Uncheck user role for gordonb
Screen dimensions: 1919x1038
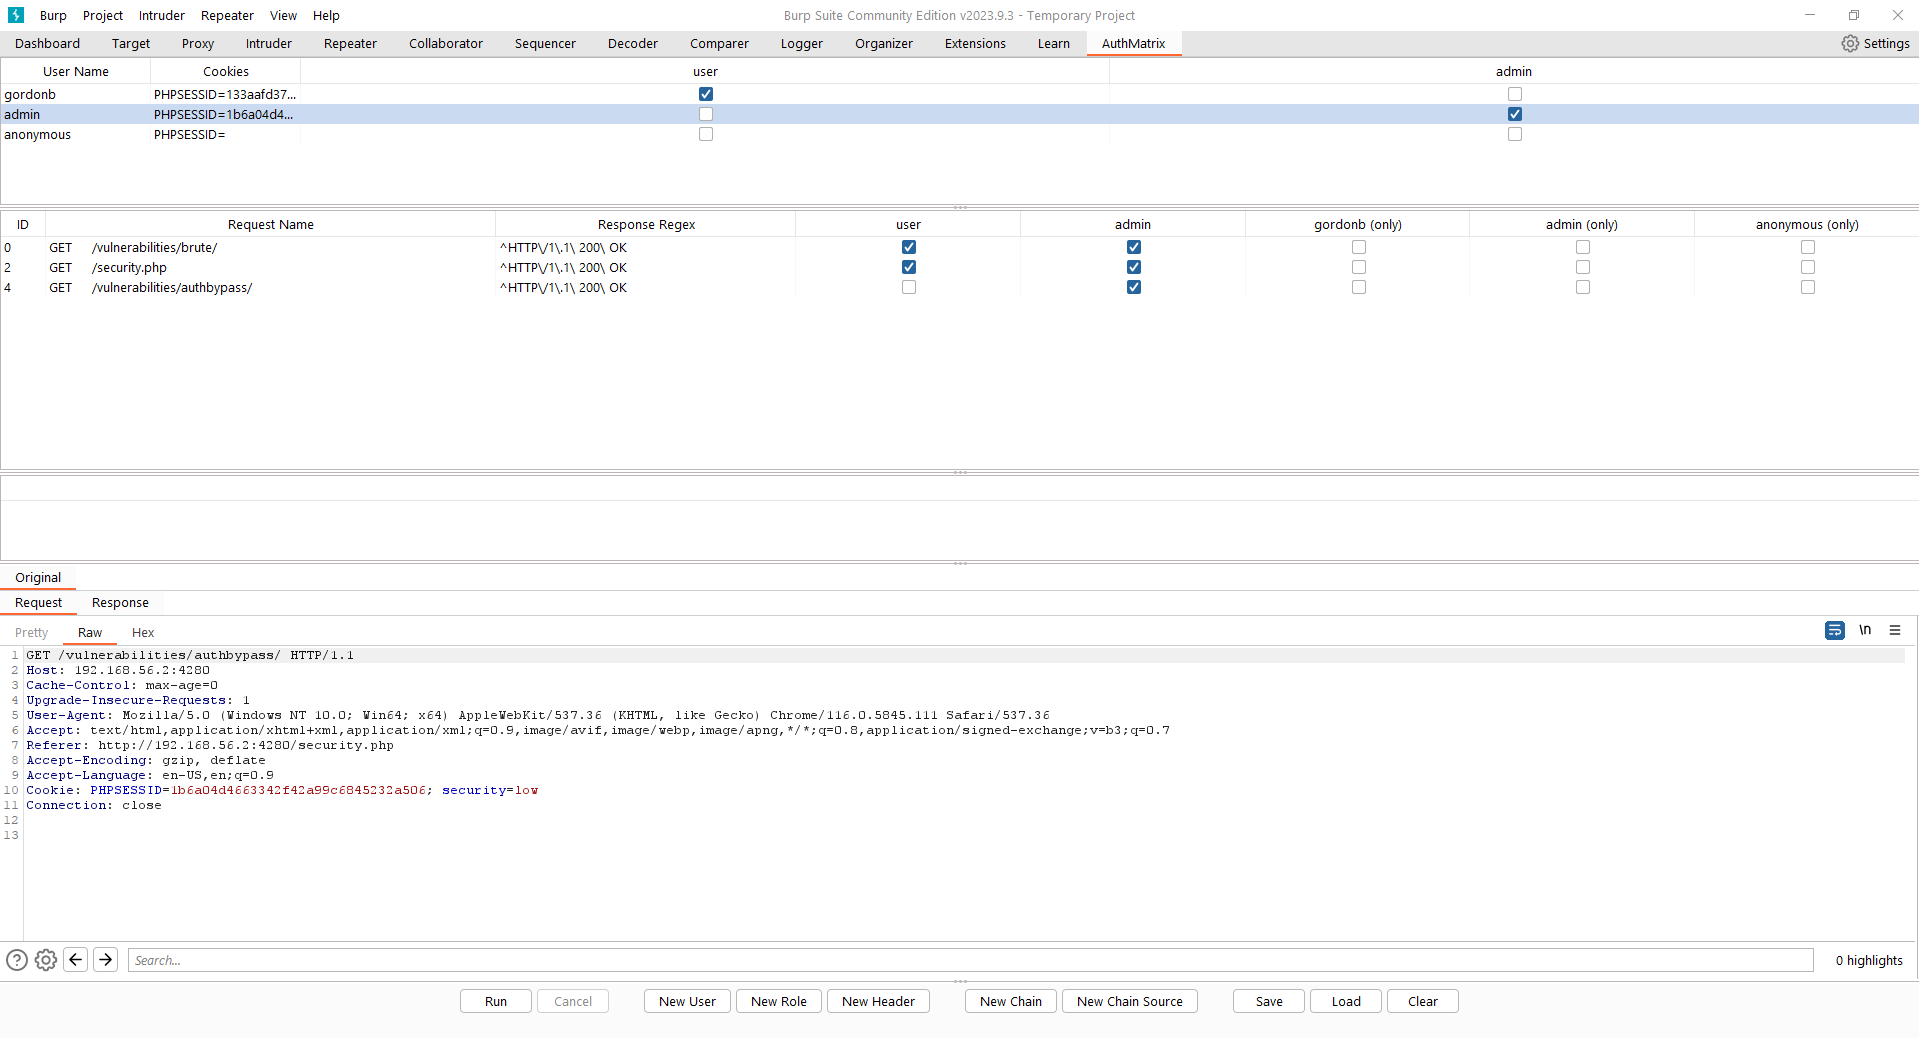[706, 94]
